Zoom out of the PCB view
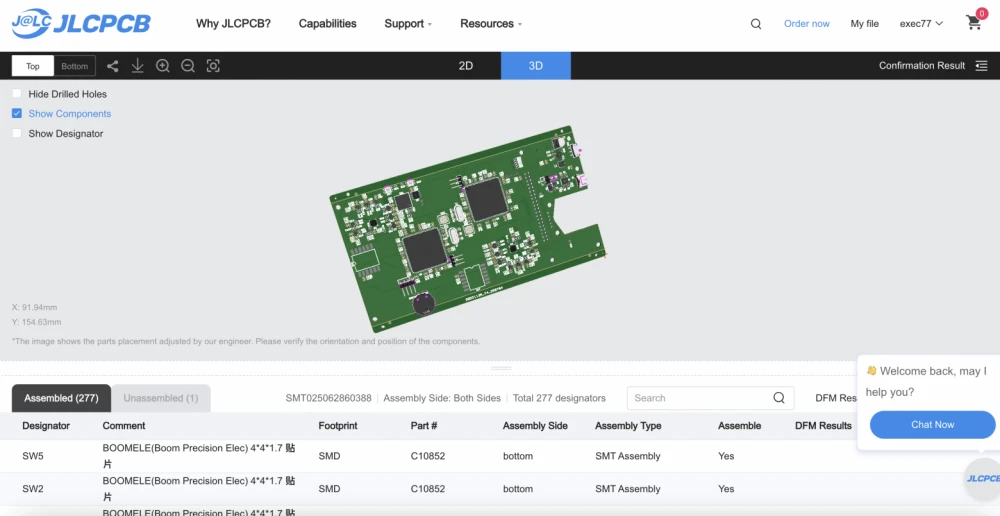The height and width of the screenshot is (516, 1000). coord(188,66)
